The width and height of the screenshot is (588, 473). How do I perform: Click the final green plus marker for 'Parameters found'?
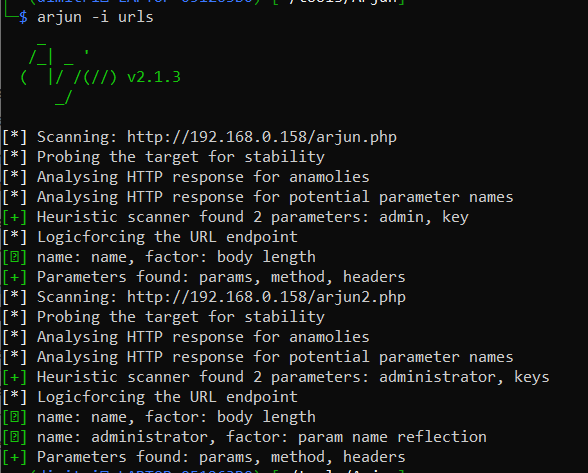click(x=15, y=457)
